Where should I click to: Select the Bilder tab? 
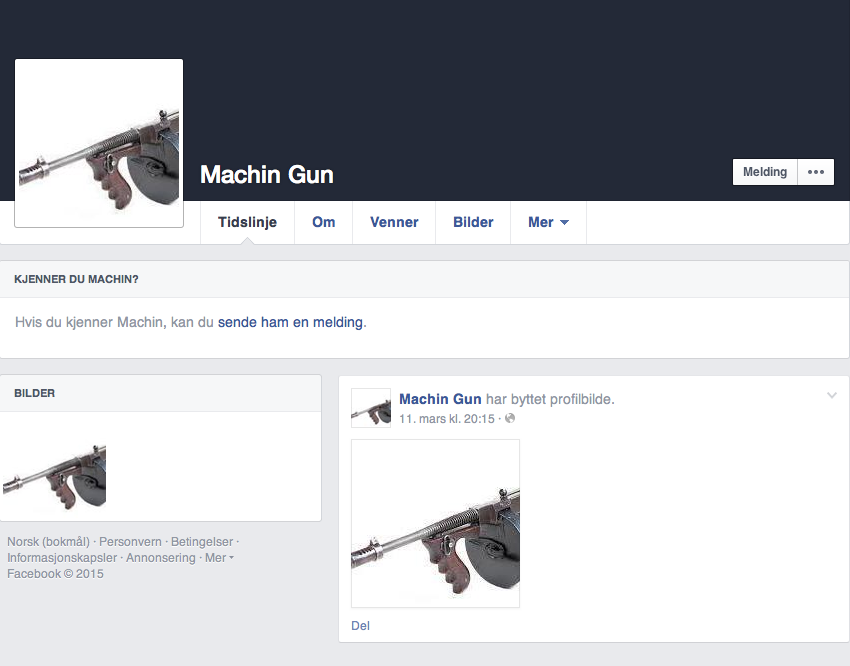tap(473, 222)
